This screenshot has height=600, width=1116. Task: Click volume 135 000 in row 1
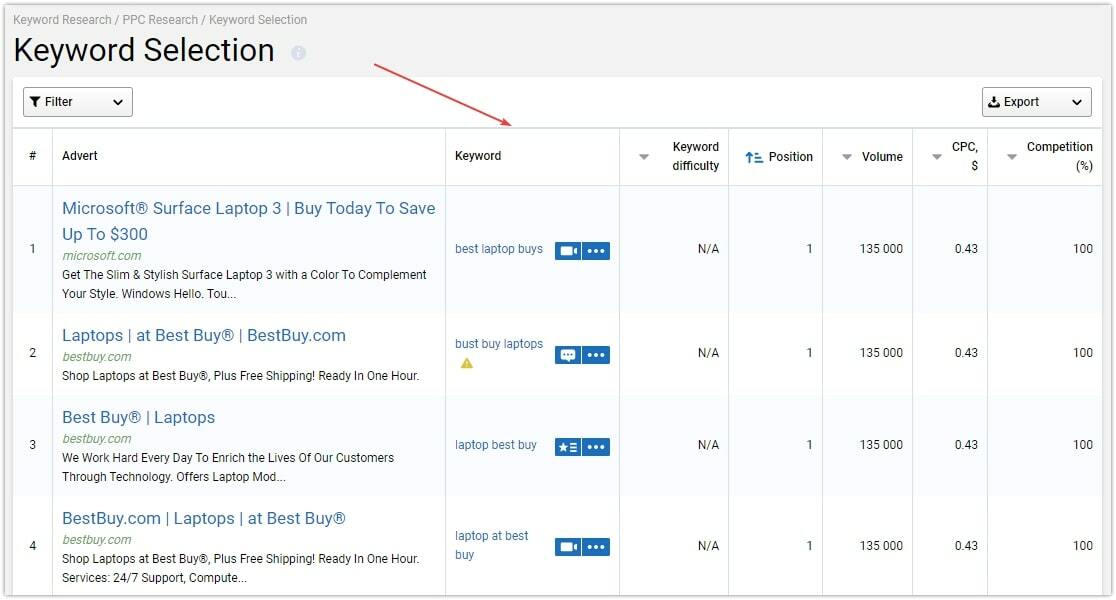(881, 249)
